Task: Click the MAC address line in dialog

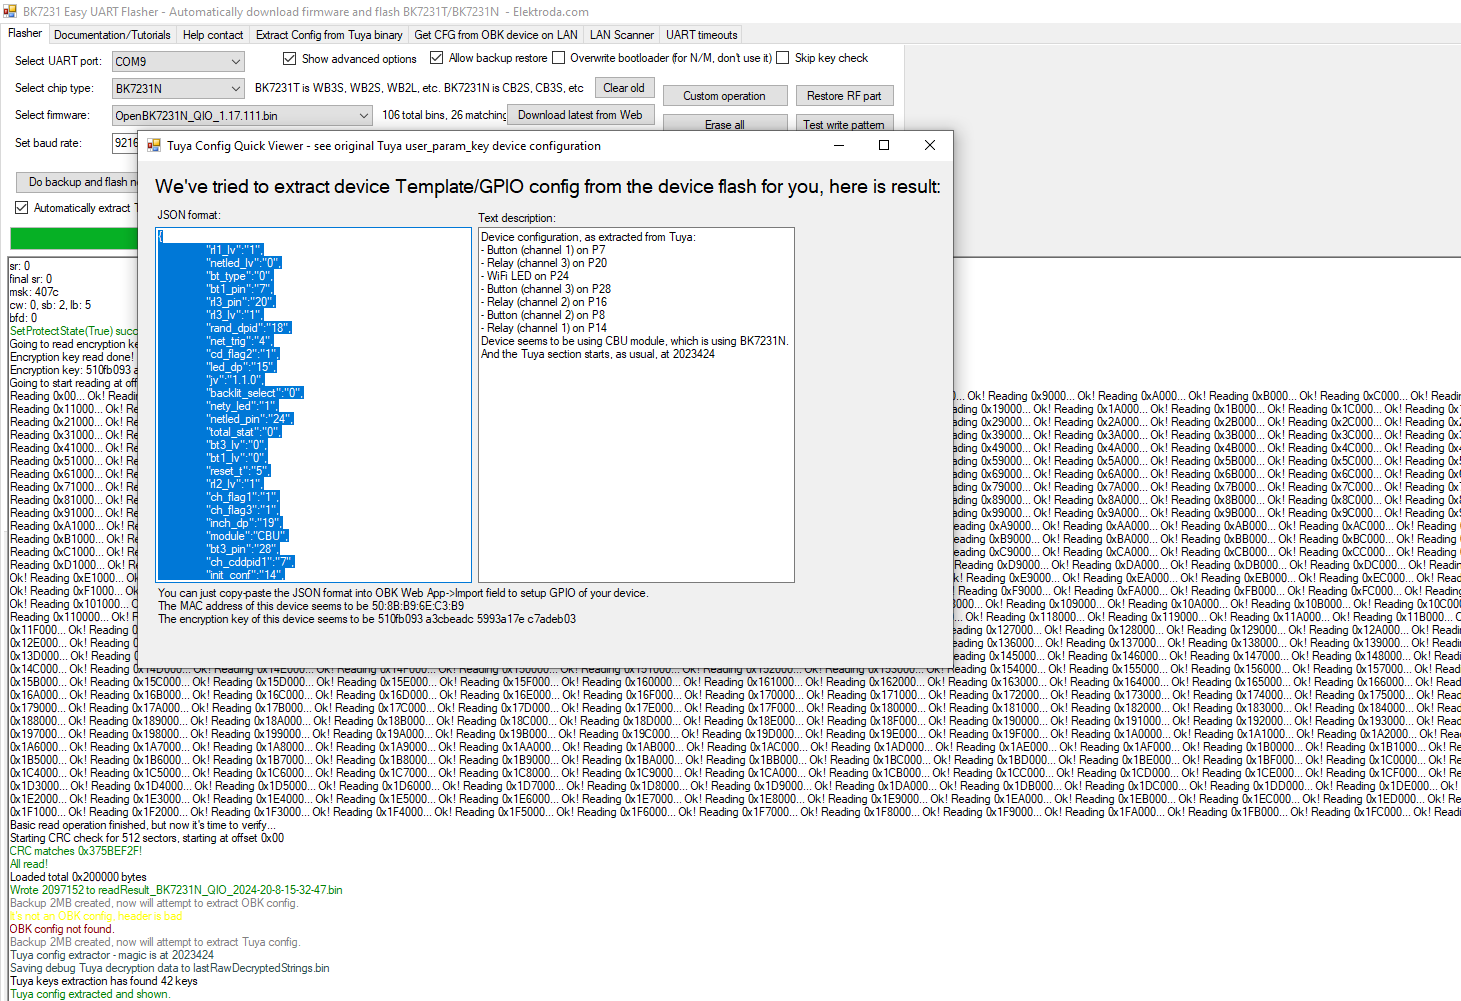Action: (x=311, y=606)
